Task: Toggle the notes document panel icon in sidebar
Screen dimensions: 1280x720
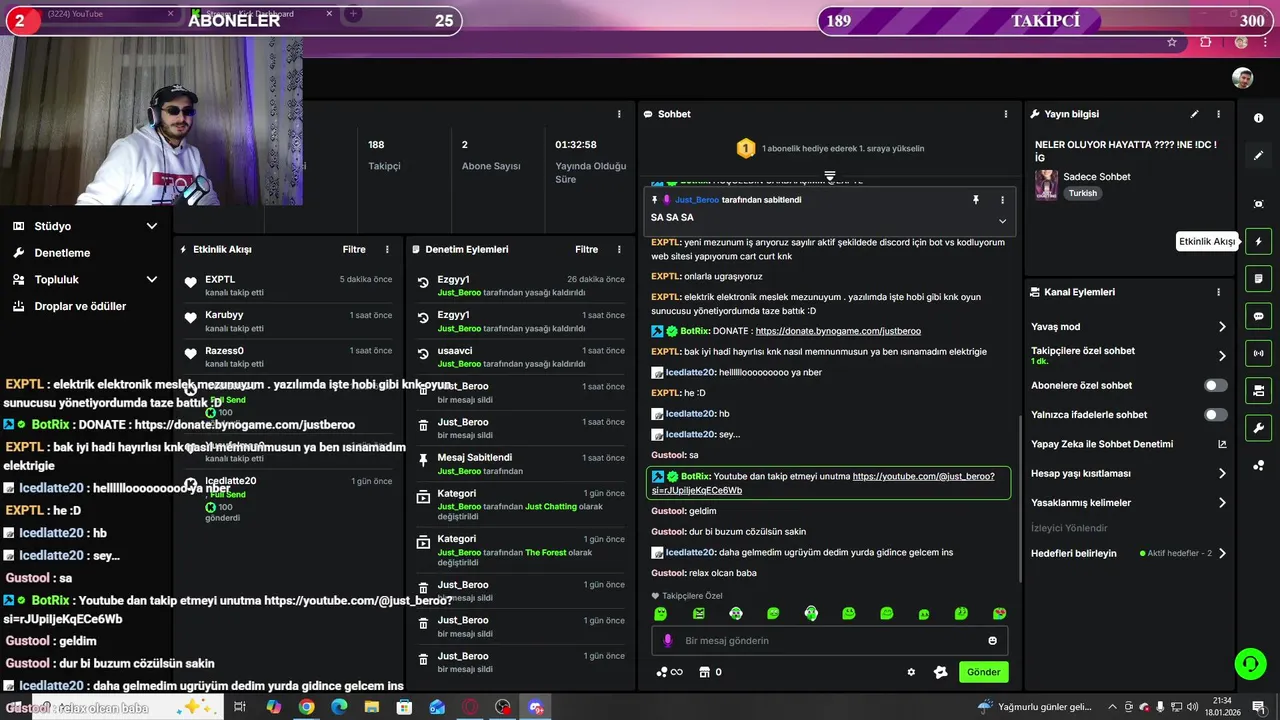Action: (x=1258, y=278)
